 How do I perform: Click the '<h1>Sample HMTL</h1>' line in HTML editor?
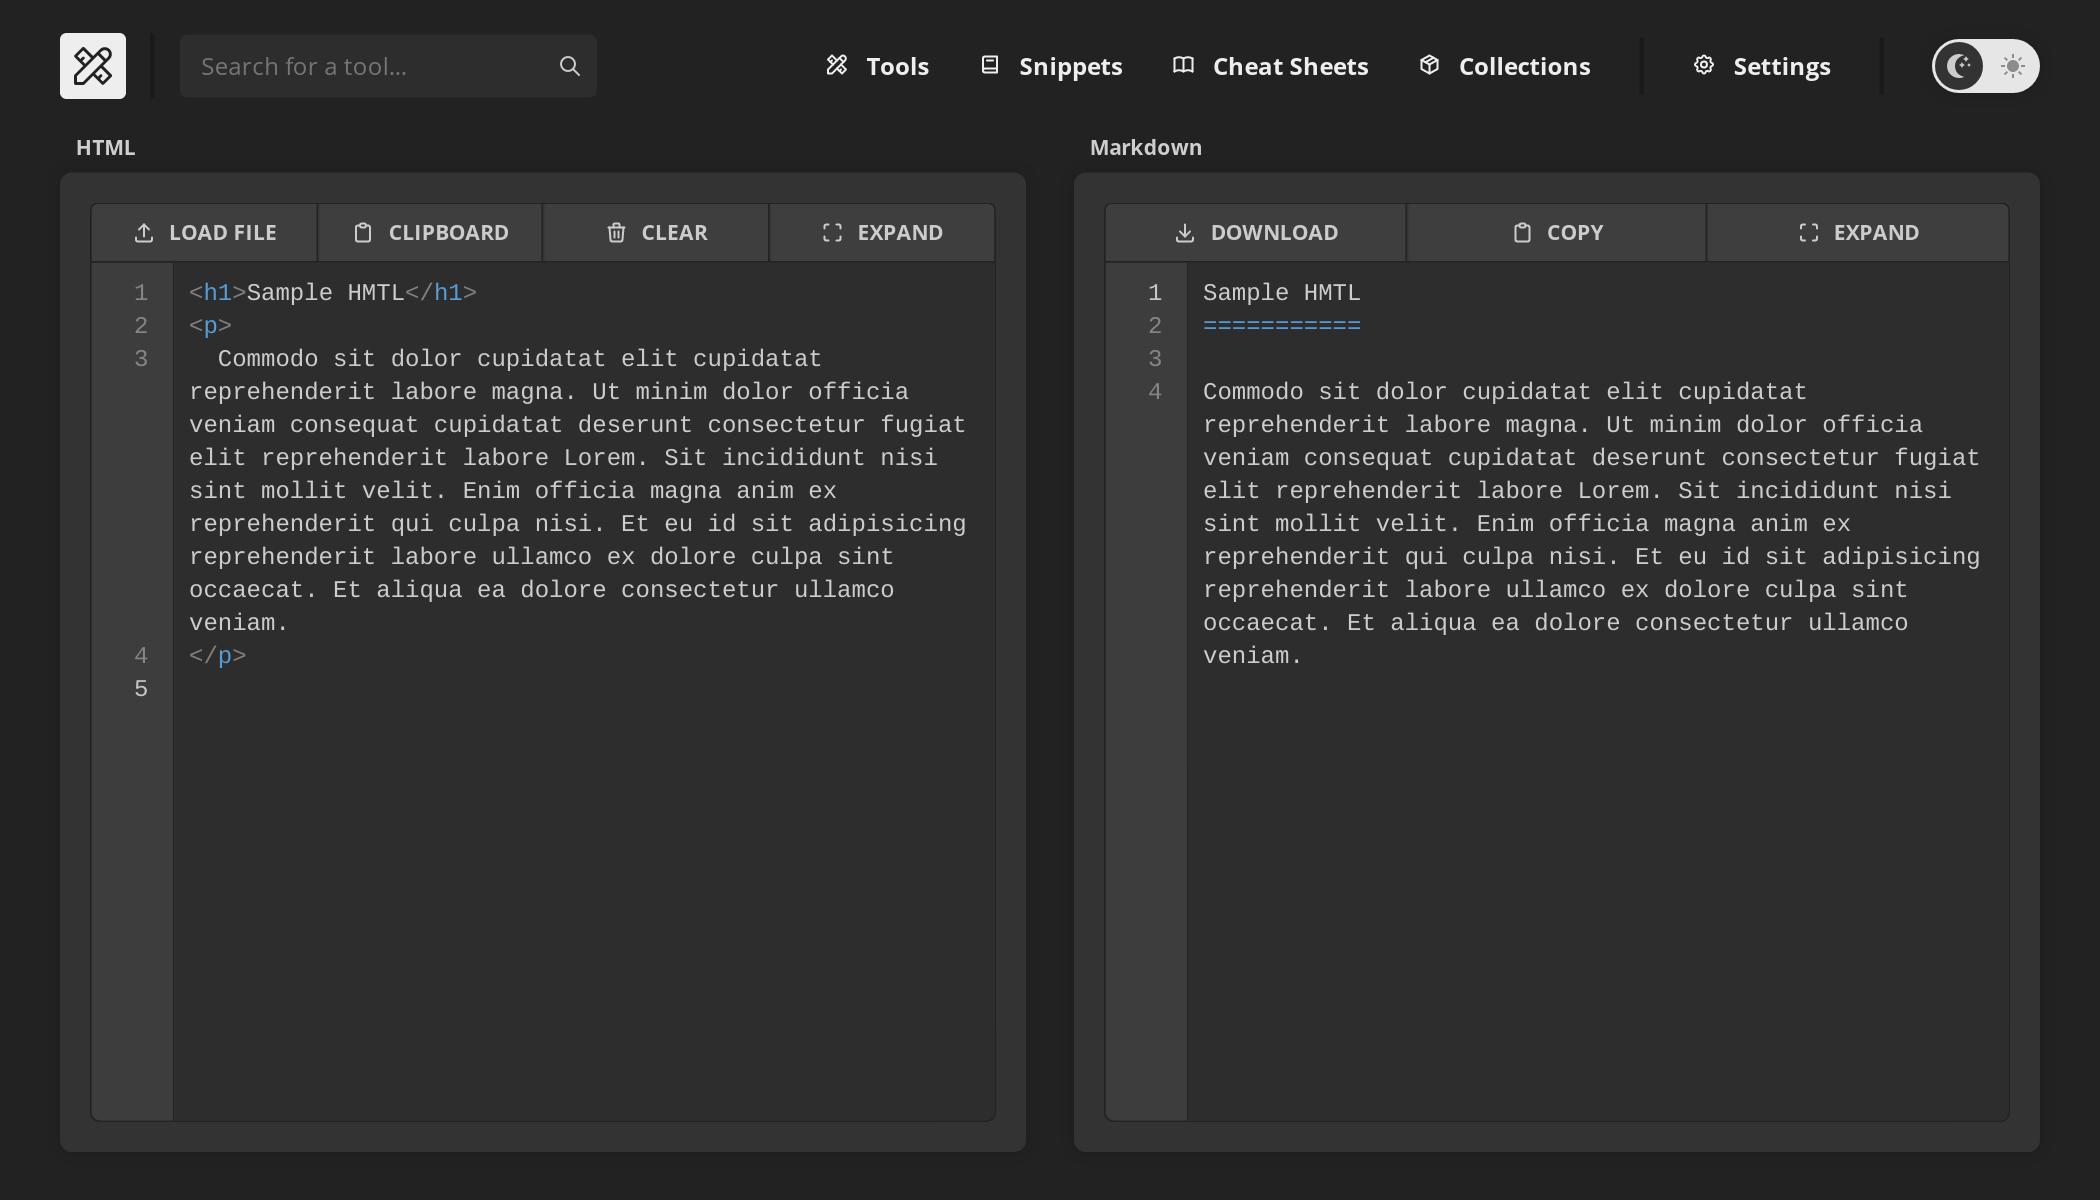pos(333,293)
